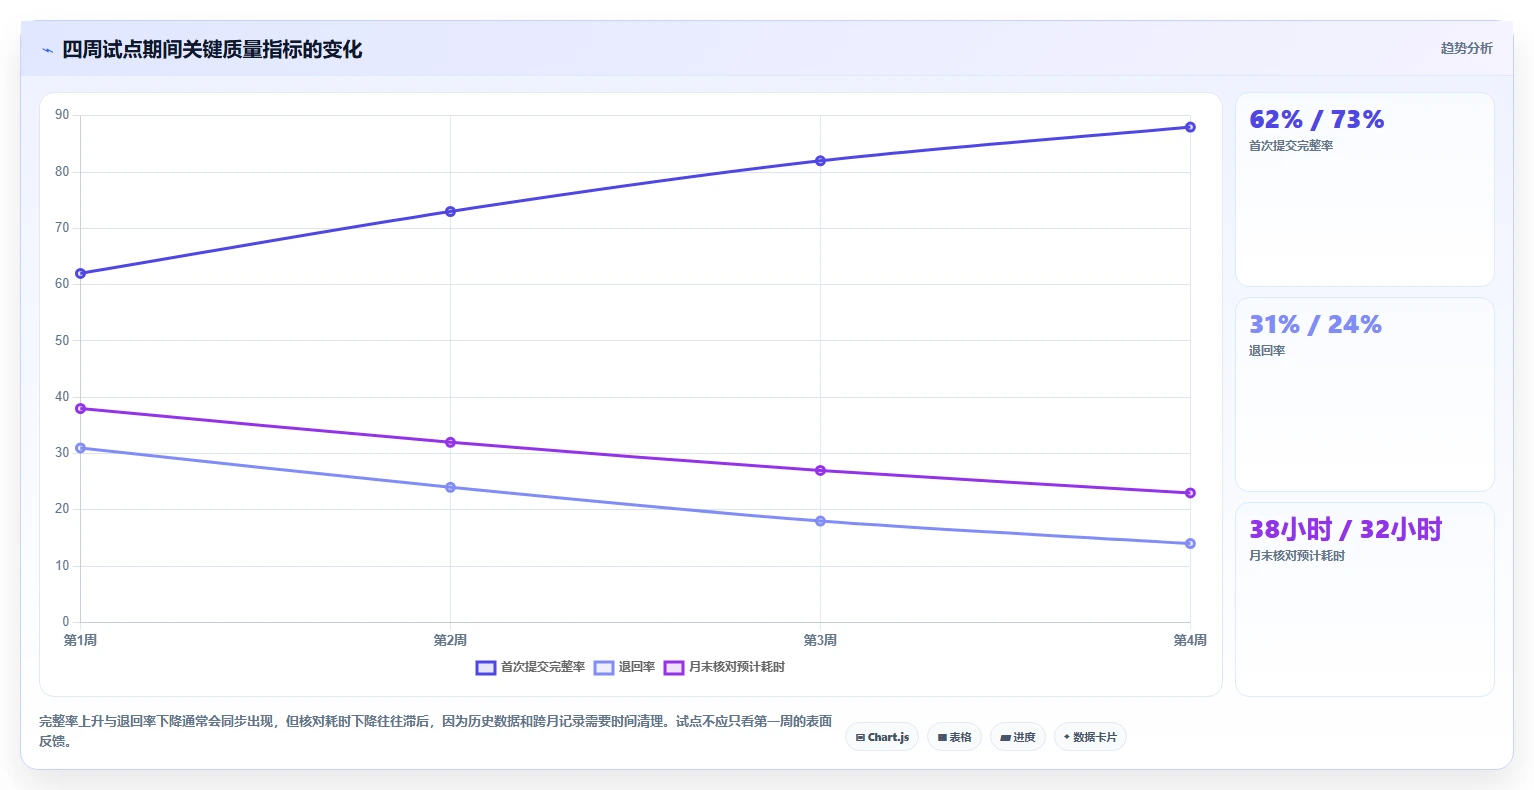Click the 第3周 x-axis label

[x=820, y=640]
